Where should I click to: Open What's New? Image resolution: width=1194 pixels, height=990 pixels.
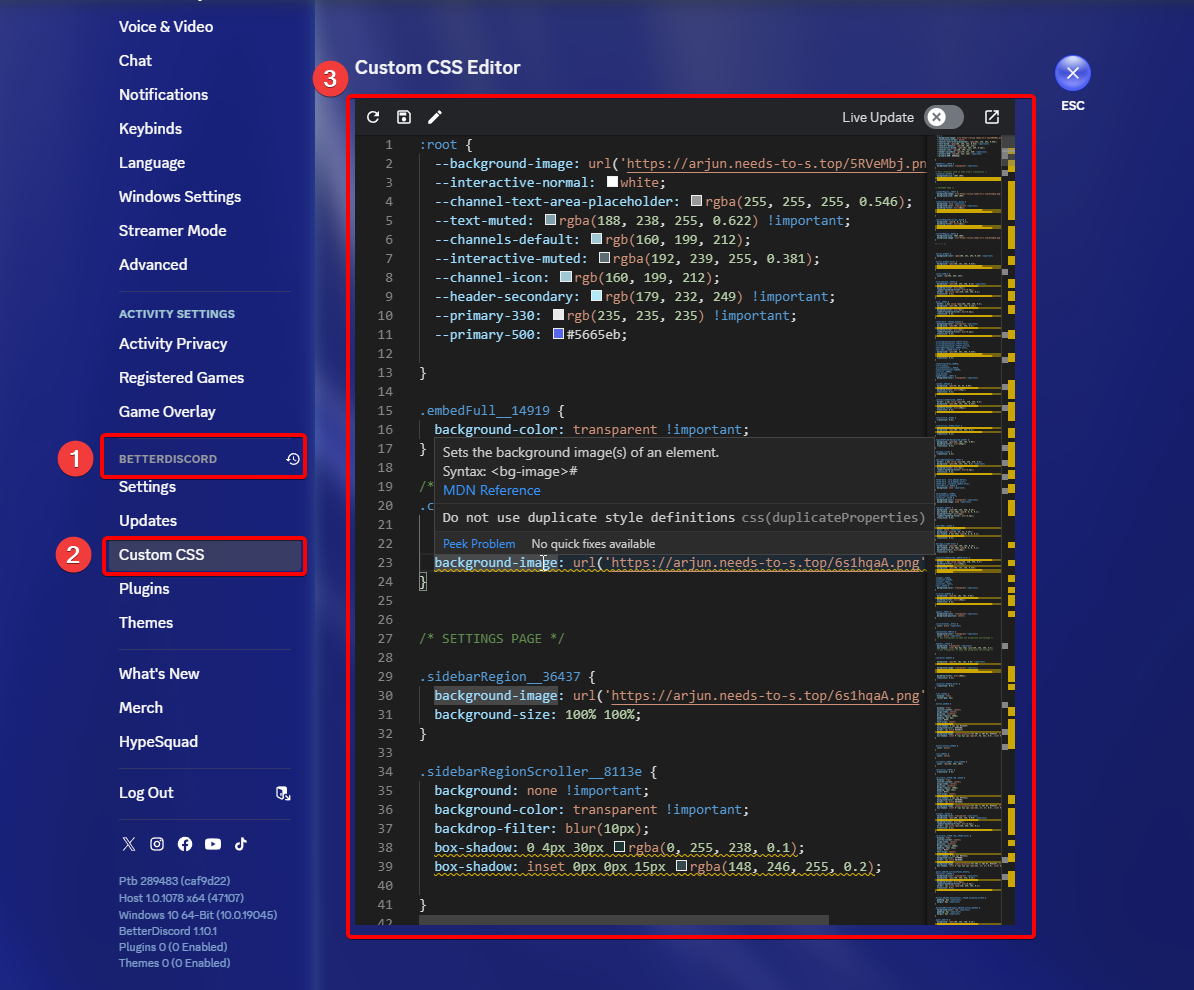click(x=158, y=674)
